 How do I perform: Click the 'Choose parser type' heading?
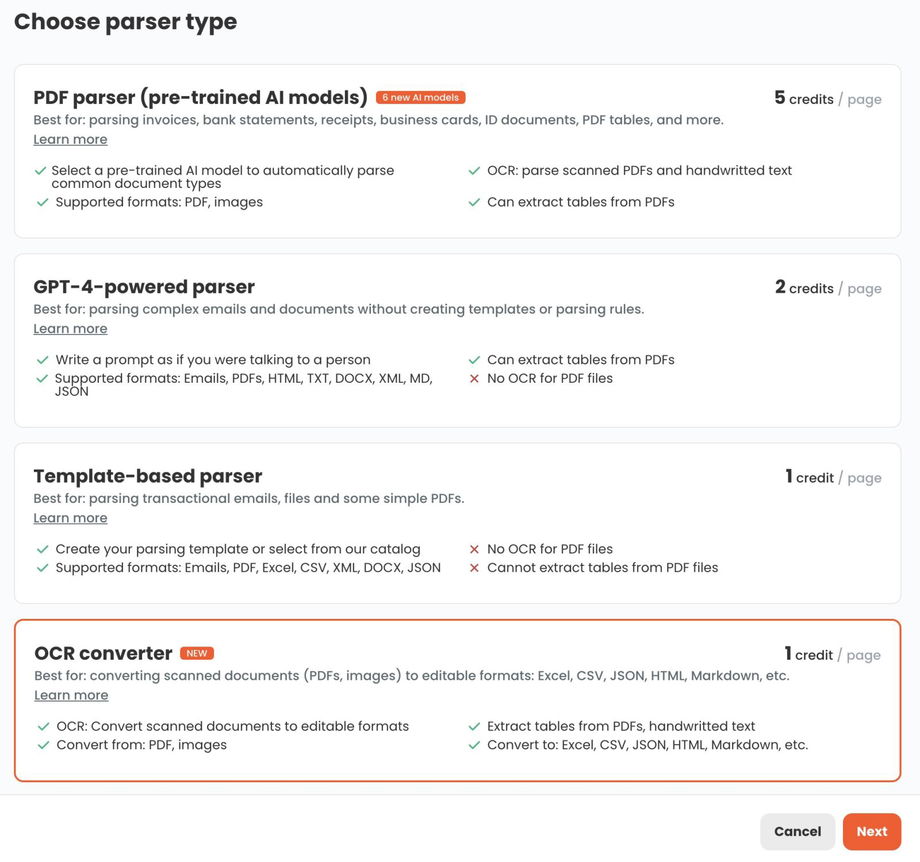click(x=125, y=21)
